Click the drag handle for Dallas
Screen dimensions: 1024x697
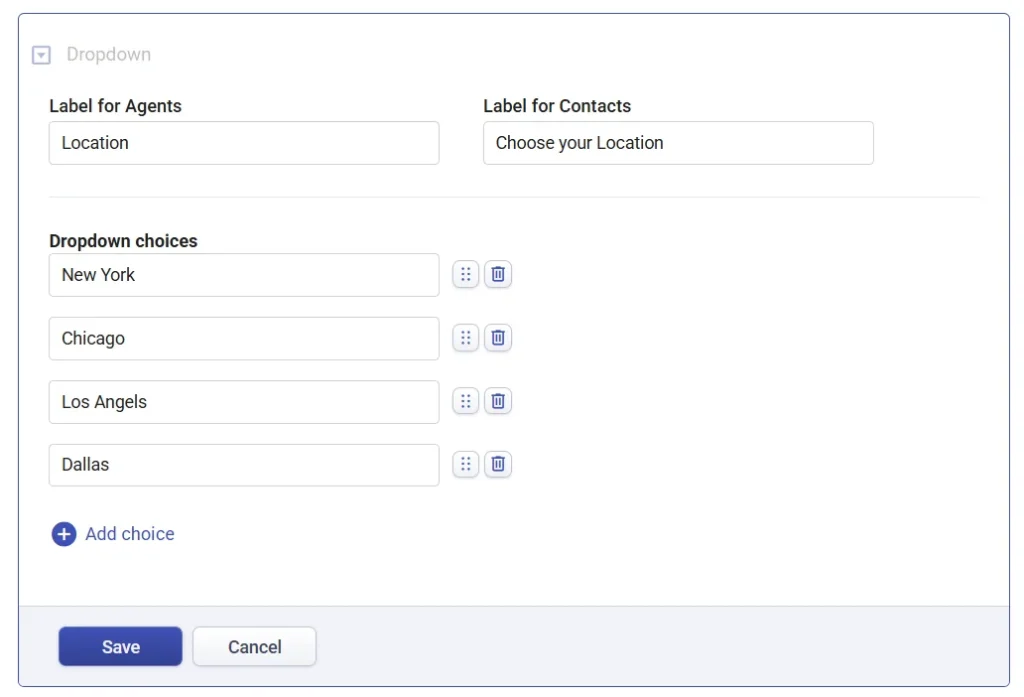pyautogui.click(x=466, y=464)
